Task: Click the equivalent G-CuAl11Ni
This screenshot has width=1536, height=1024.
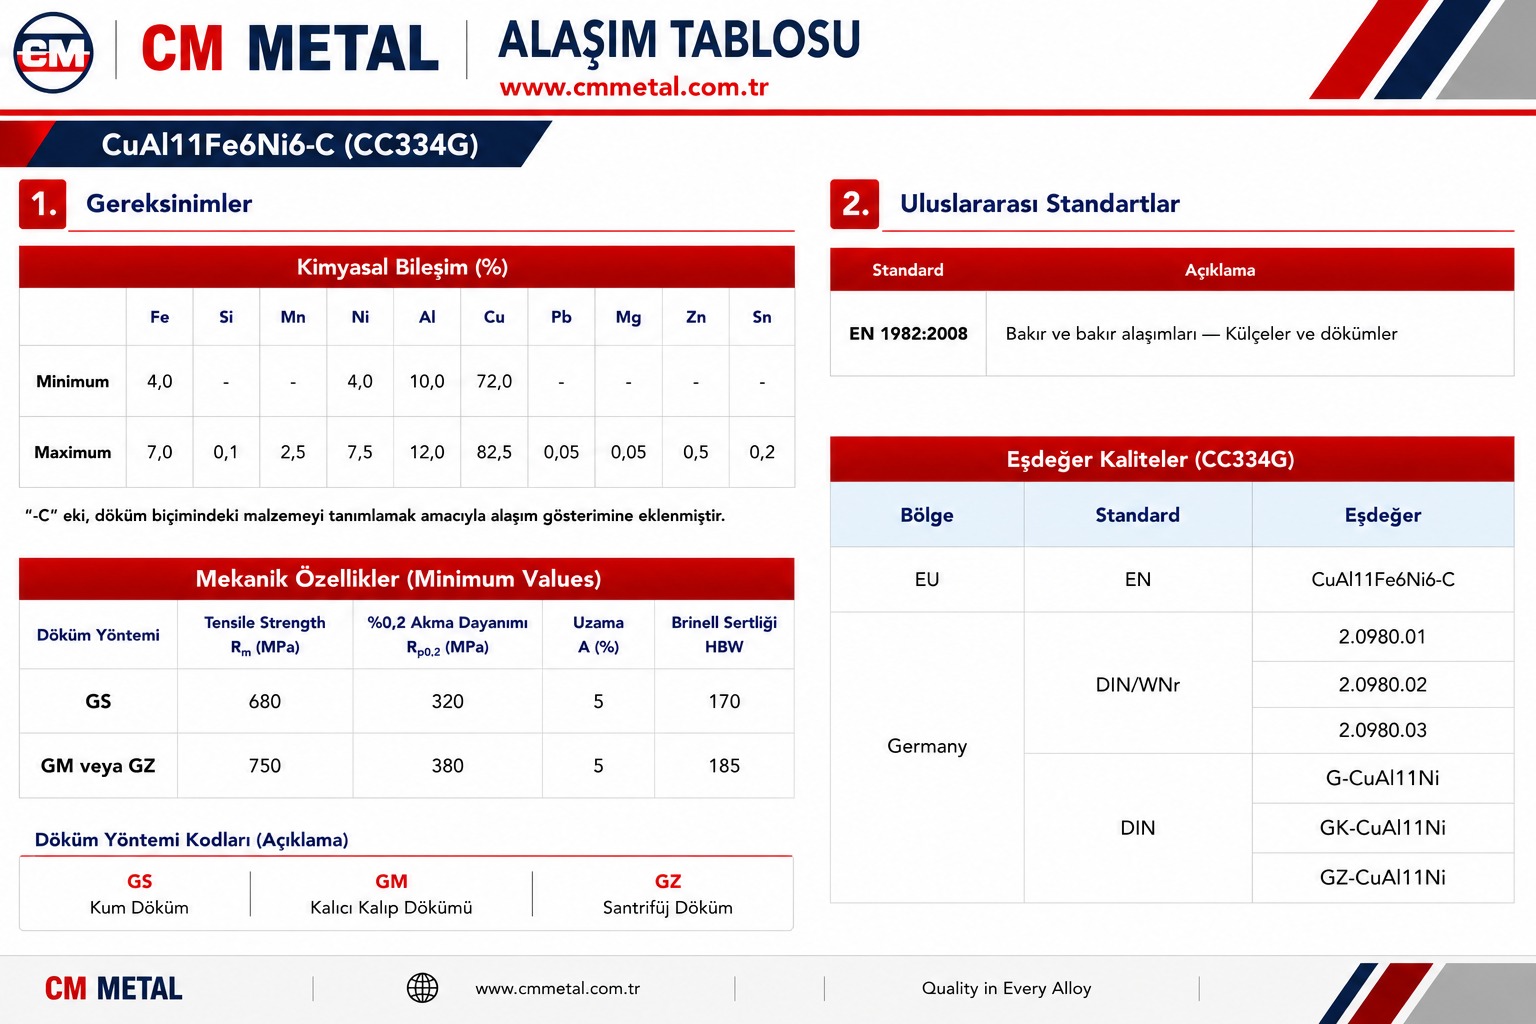Action: [x=1383, y=778]
